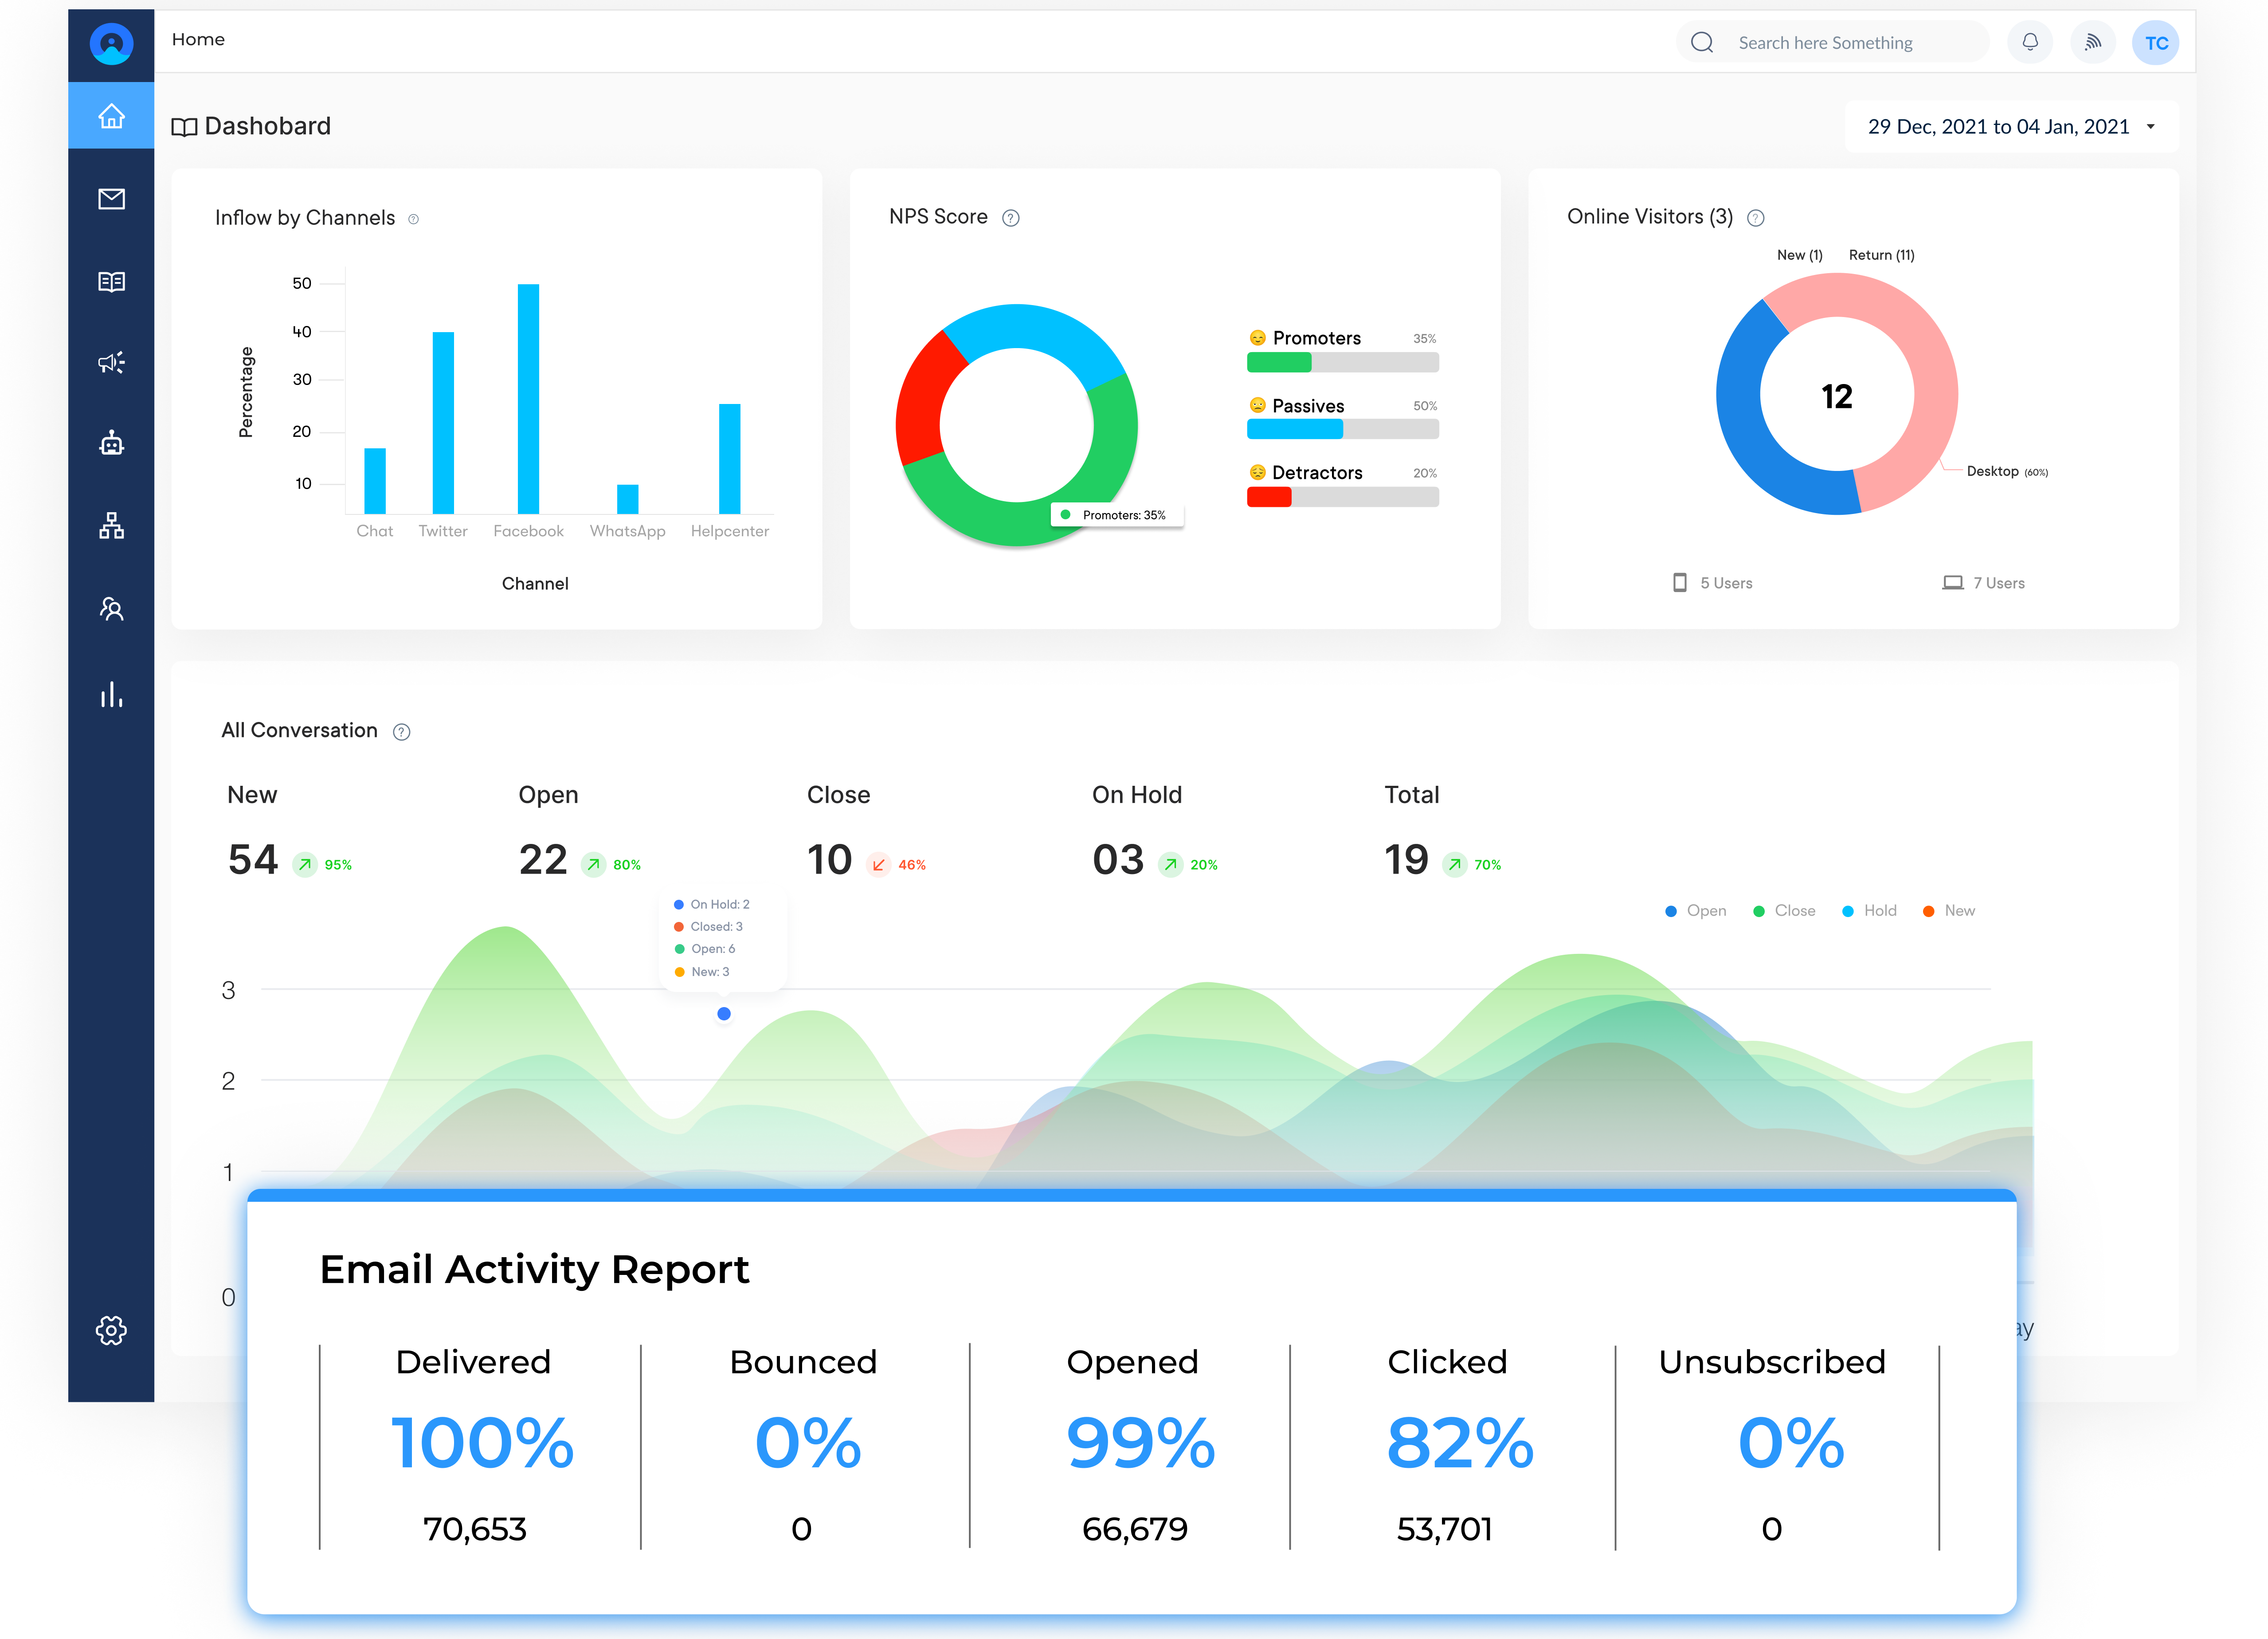Open the Home sidebar icon
Viewport: 2268px width, 1639px height.
(111, 116)
